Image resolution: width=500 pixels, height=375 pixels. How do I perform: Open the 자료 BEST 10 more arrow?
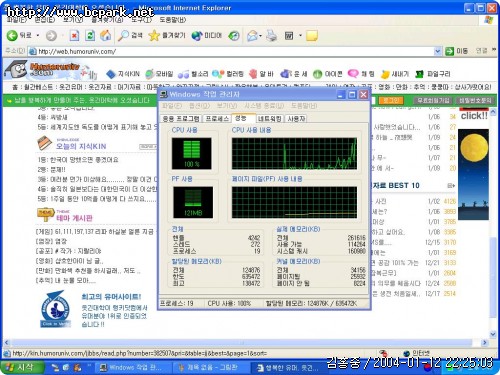[451, 186]
